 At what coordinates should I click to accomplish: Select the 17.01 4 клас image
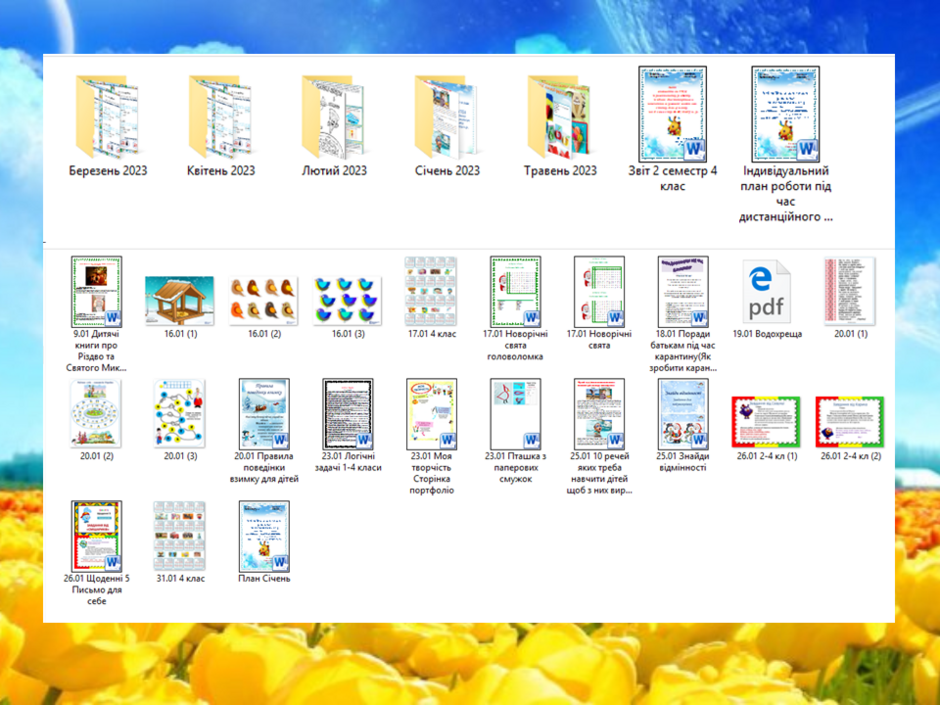click(431, 291)
